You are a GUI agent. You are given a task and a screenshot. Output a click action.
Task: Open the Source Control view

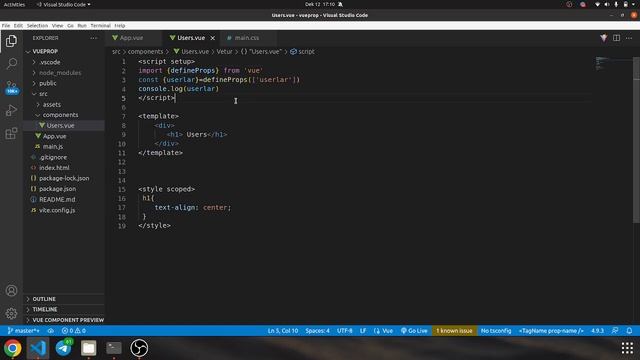tap(11, 87)
